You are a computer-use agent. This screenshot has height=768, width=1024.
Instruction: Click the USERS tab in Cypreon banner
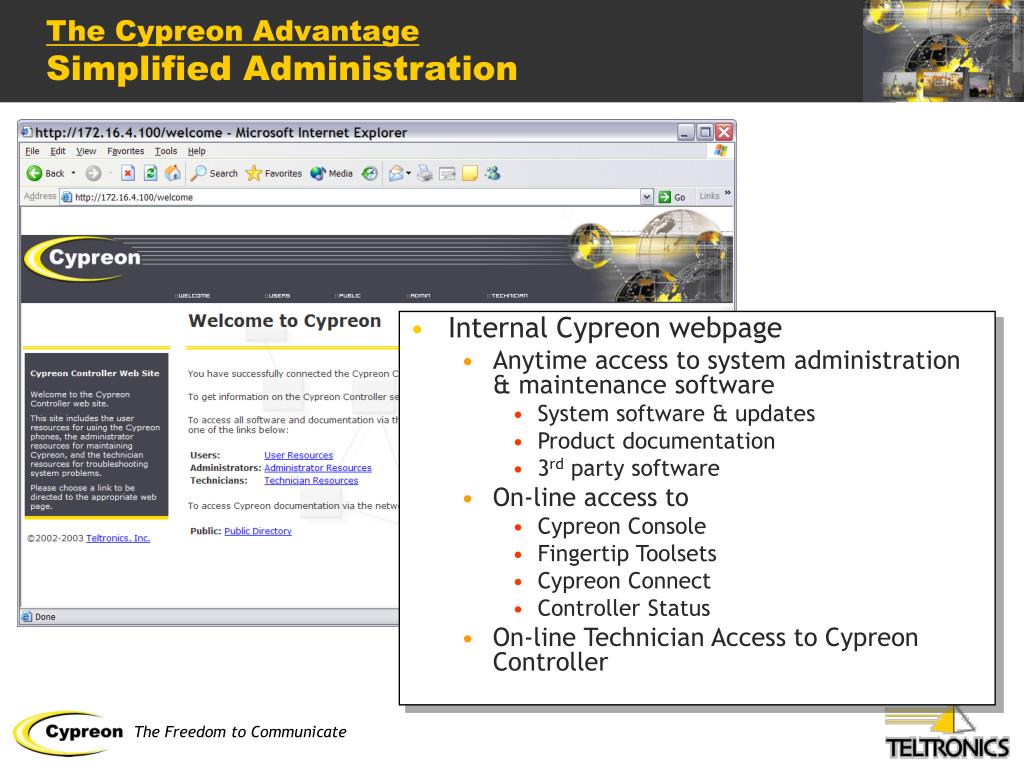pos(278,296)
